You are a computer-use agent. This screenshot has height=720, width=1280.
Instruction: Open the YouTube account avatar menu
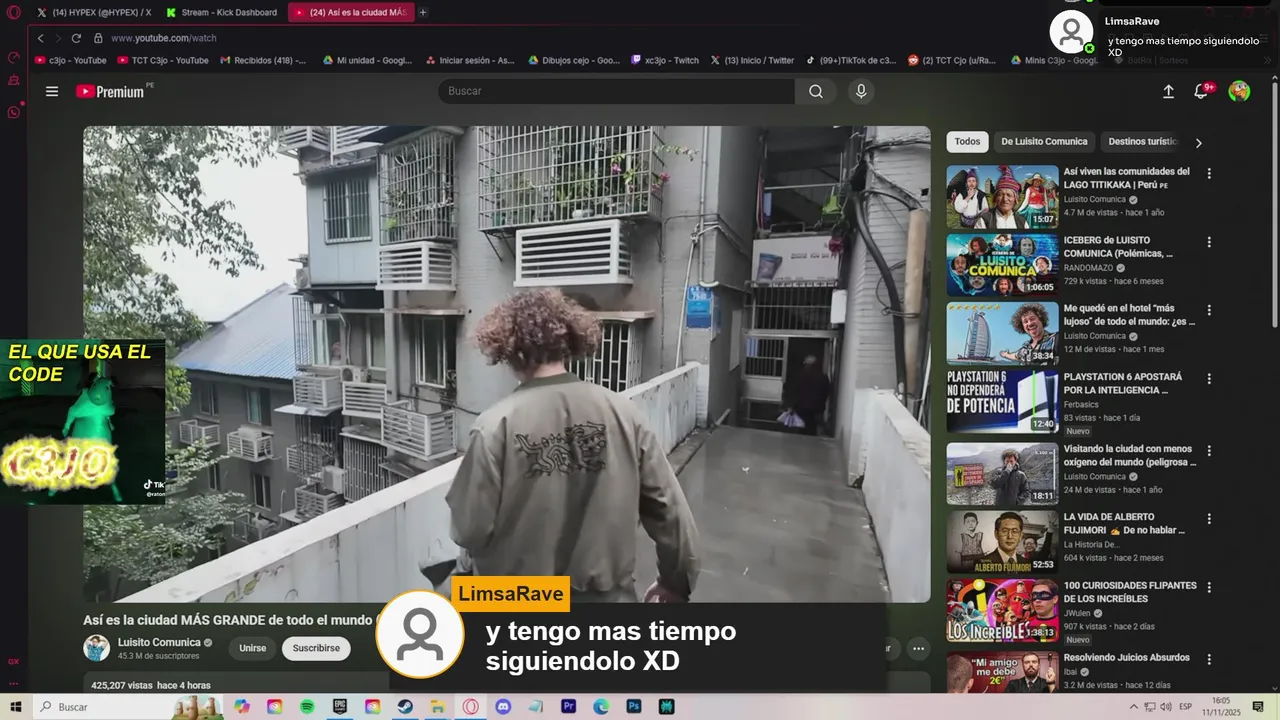[x=1239, y=91]
